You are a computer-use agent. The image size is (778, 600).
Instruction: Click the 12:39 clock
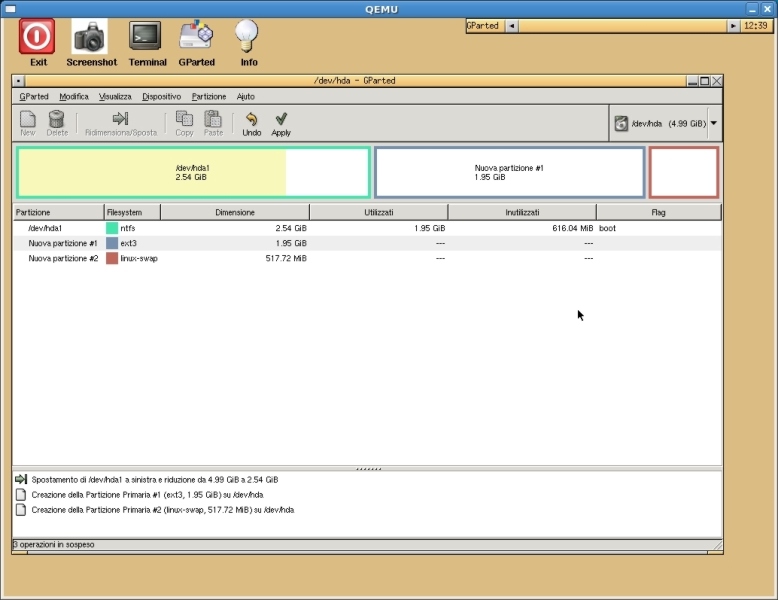tap(756, 26)
